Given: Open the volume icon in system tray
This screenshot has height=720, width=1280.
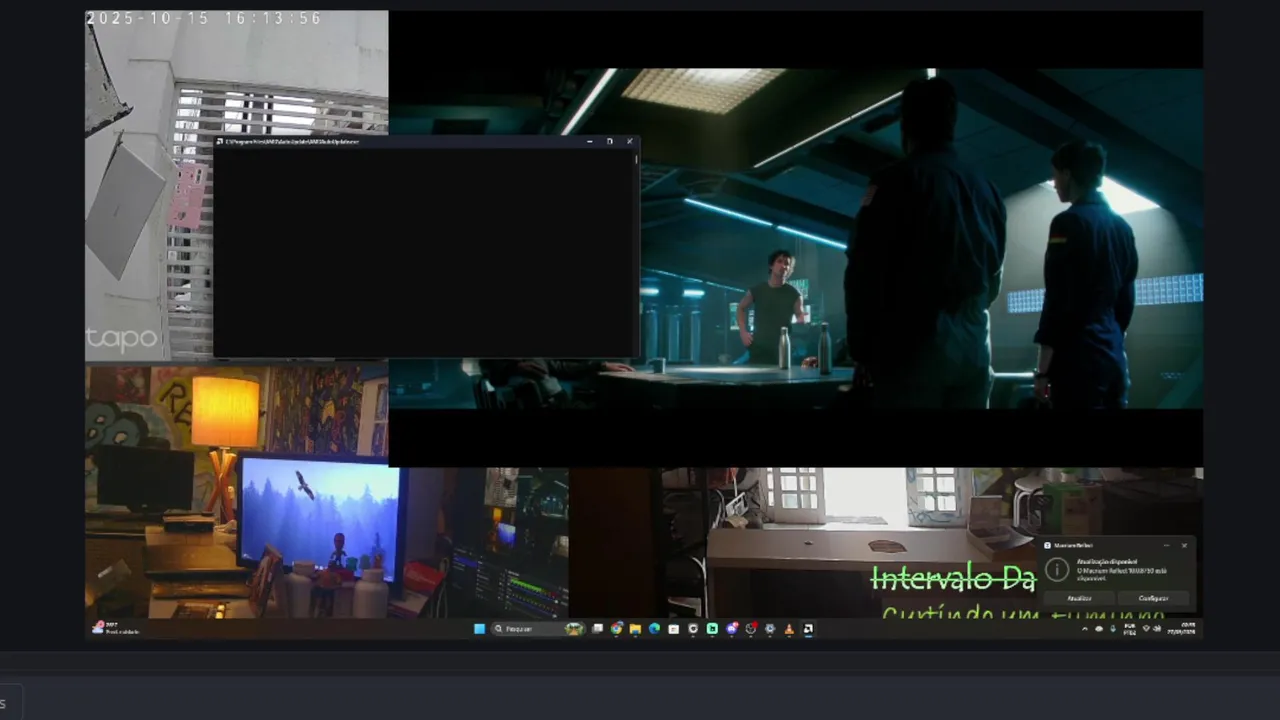Looking at the screenshot, I should [1157, 629].
